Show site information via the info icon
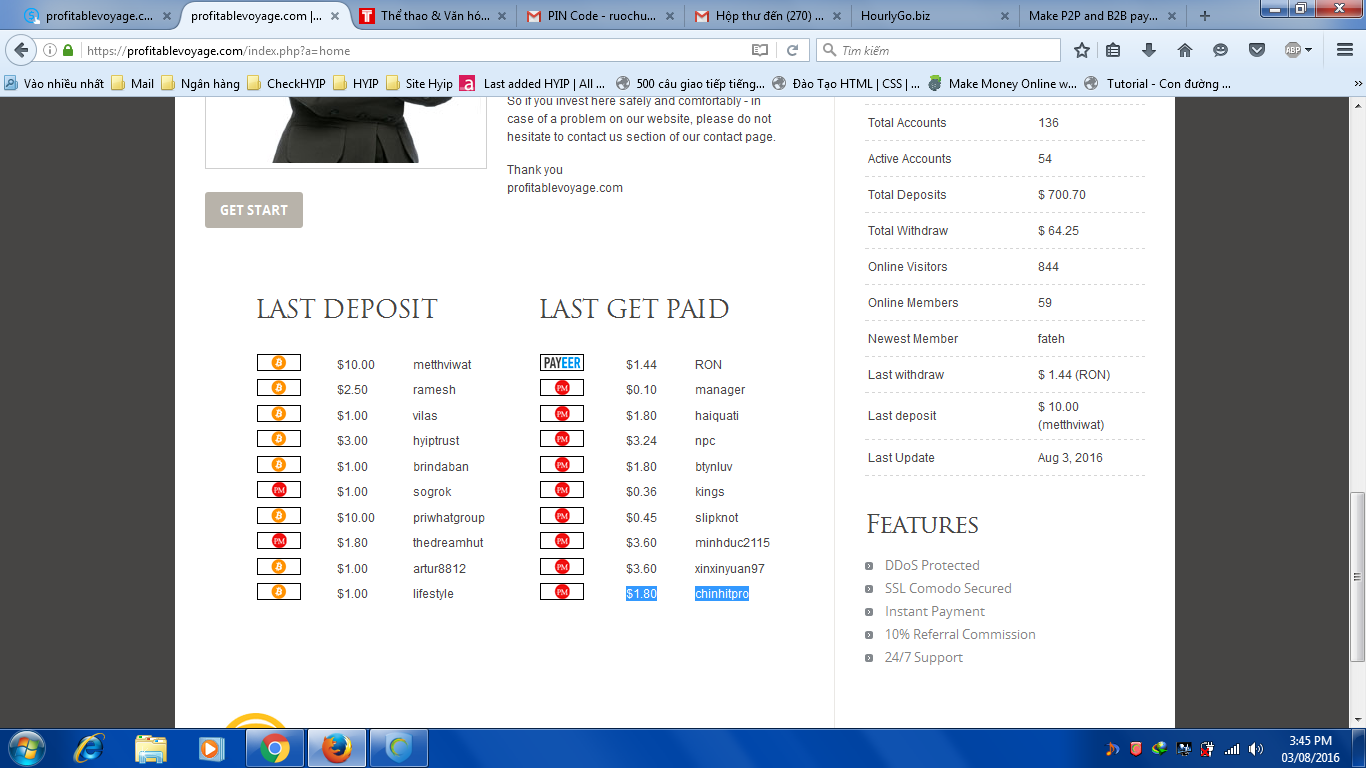Viewport: 1366px width, 768px height. click(50, 50)
